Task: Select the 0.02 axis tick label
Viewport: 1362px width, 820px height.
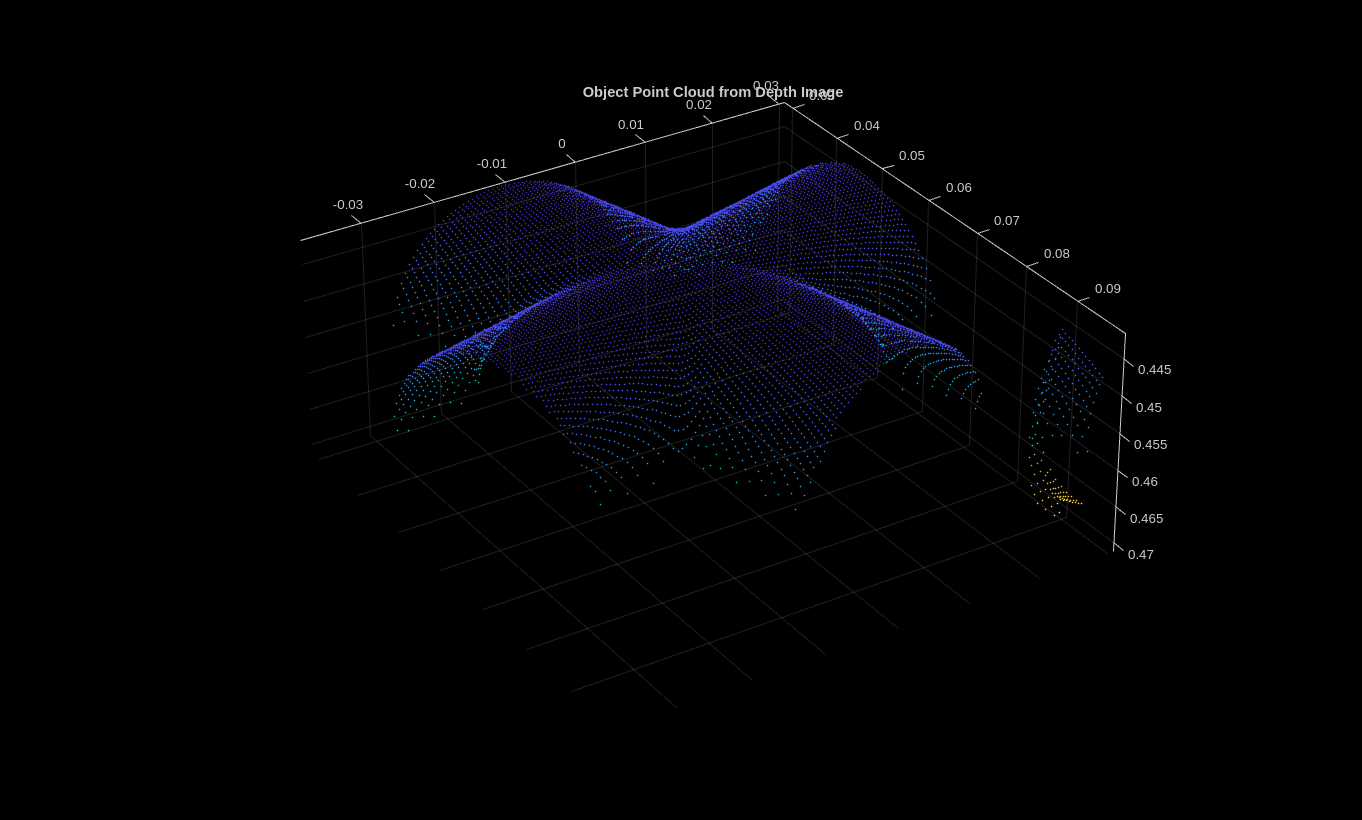Action: [699, 105]
